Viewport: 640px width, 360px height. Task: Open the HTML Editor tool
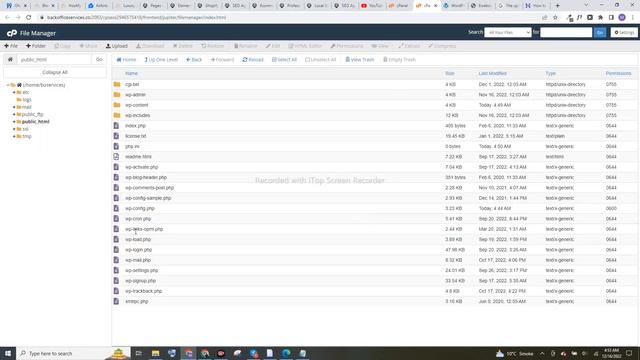(305, 46)
